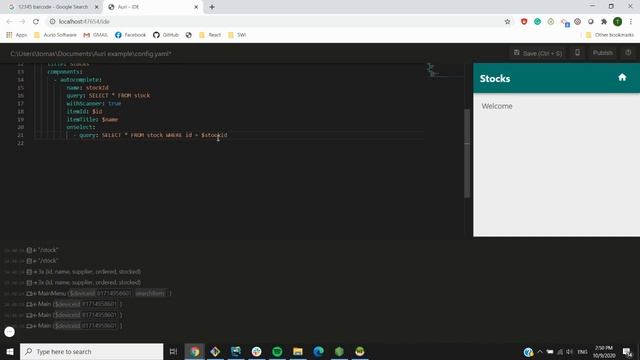Close the Auri - IDE tab
Image resolution: width=640 pixels, height=360 pixels.
[196, 7]
